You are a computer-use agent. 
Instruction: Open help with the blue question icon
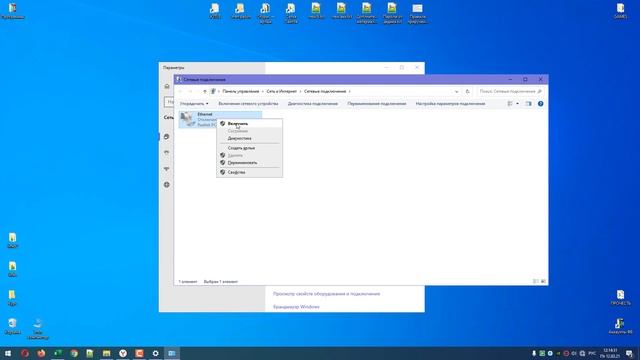[x=540, y=104]
